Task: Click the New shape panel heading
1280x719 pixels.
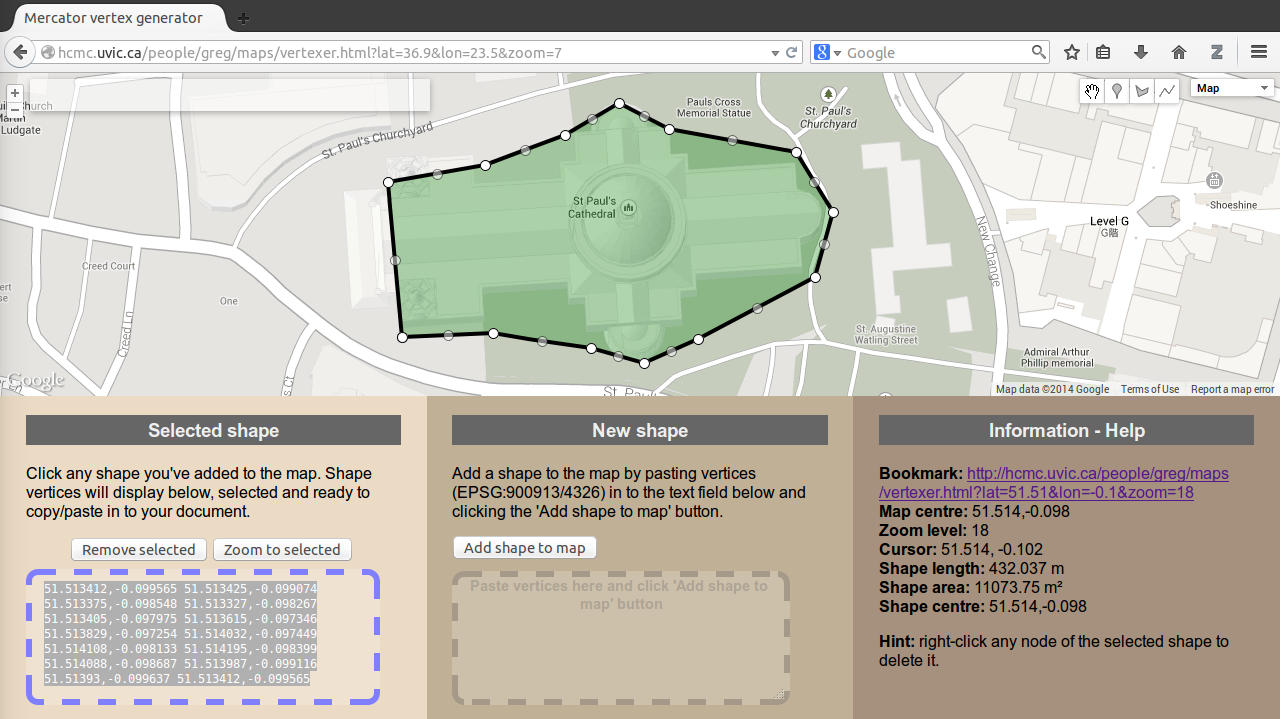Action: click(640, 431)
